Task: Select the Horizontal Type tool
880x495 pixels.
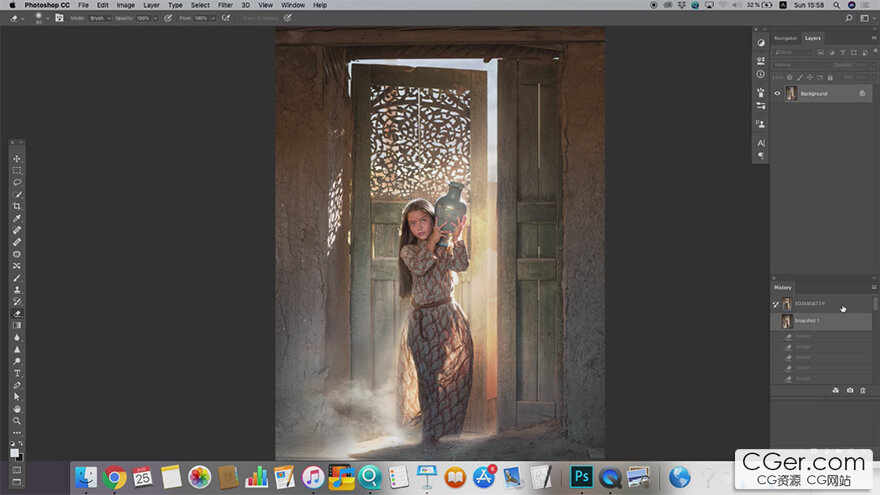Action: click(17, 373)
